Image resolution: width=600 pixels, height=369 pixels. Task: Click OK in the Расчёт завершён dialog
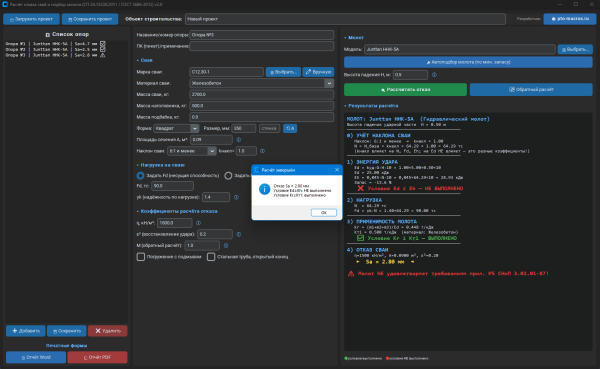coord(324,212)
